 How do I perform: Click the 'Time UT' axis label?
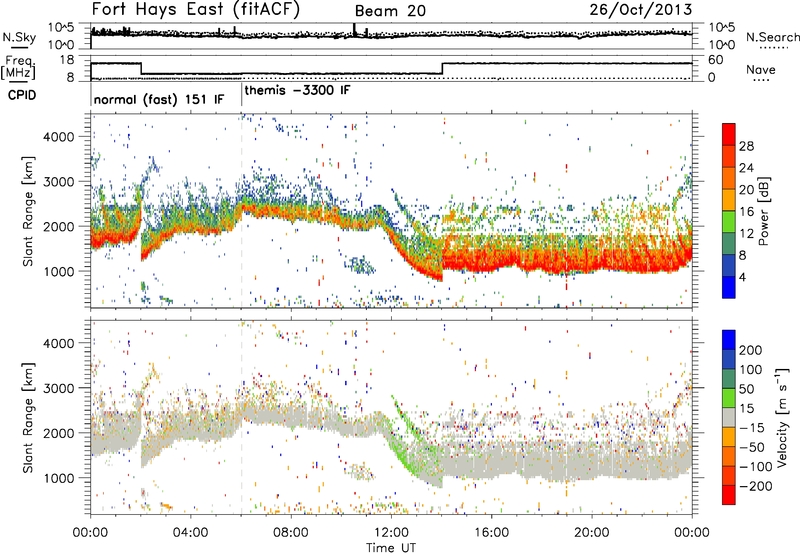coord(391,547)
